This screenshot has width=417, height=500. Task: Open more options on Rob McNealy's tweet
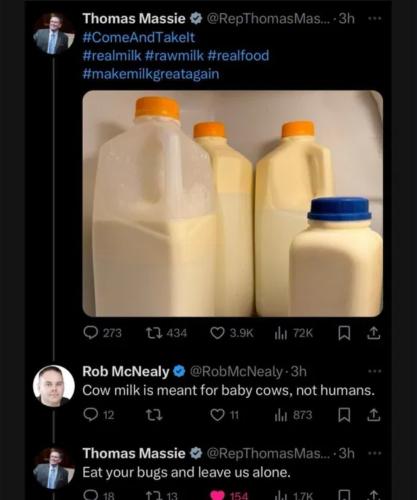tap(375, 371)
